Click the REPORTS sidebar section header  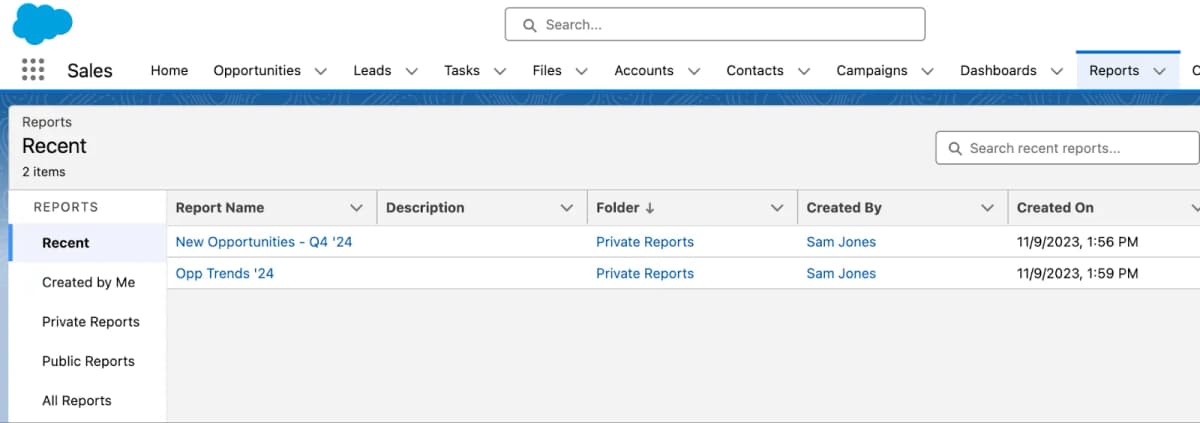pyautogui.click(x=66, y=207)
